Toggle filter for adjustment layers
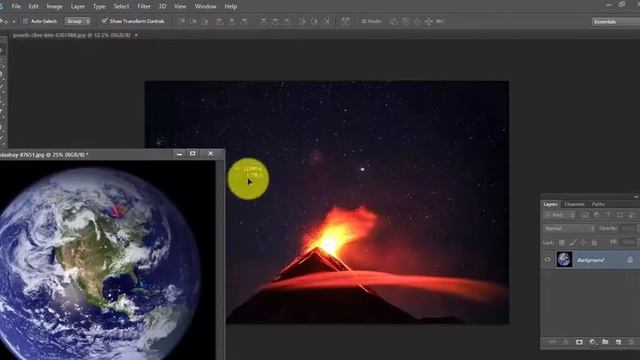This screenshot has height=360, width=640. [597, 215]
